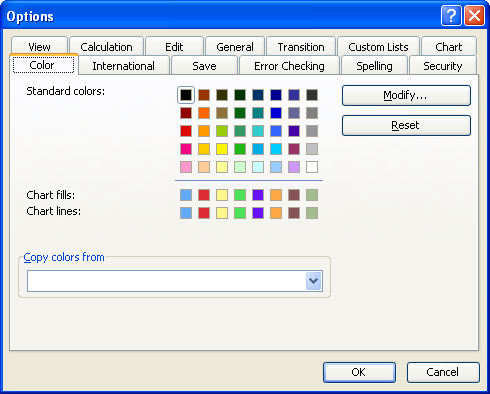Image resolution: width=490 pixels, height=394 pixels.
Task: Select the white standard color swatch
Action: click(312, 167)
